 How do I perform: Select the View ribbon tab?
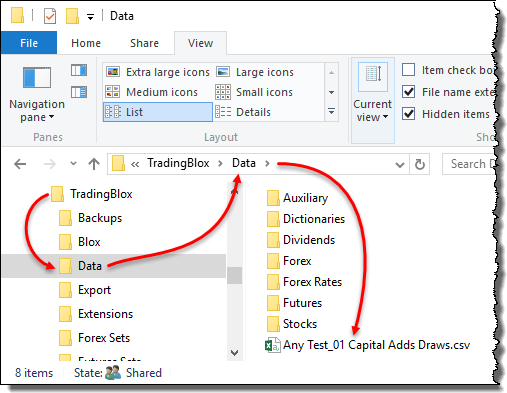200,43
